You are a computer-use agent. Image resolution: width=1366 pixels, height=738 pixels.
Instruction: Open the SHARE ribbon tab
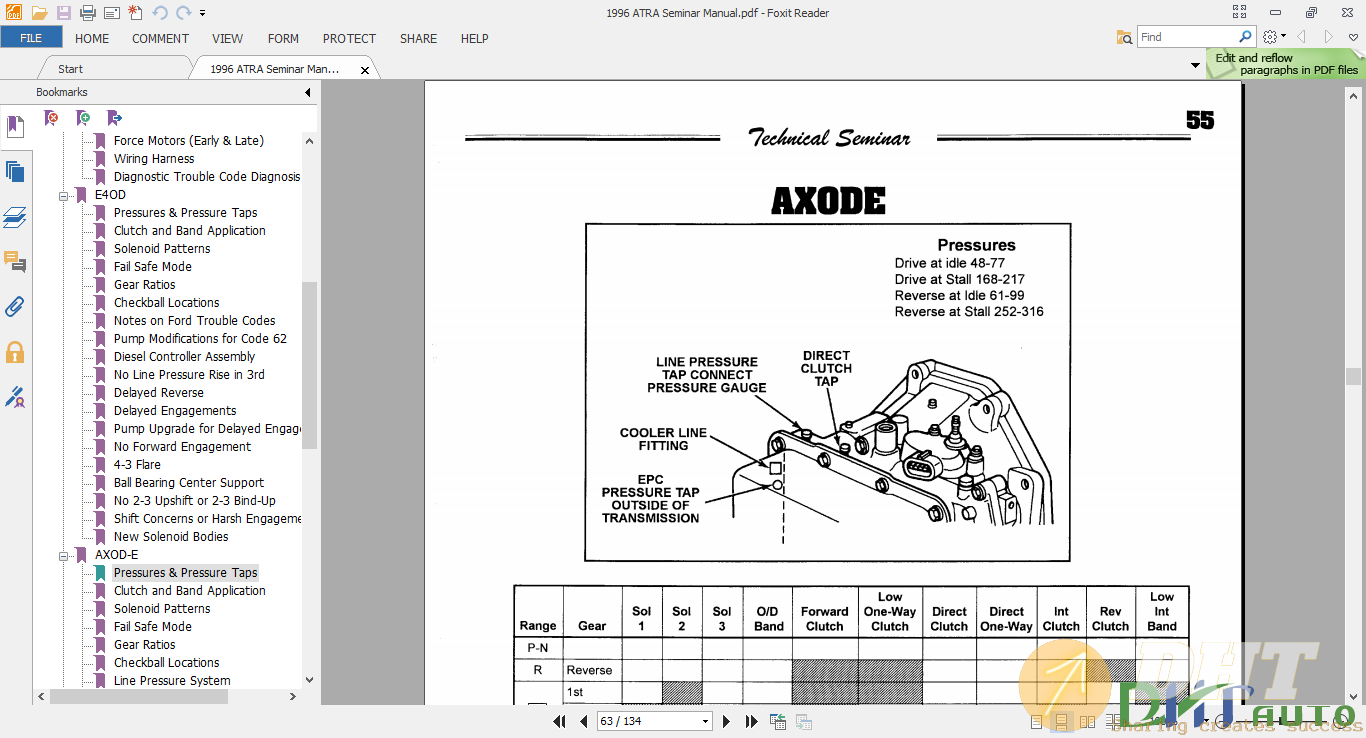[418, 38]
